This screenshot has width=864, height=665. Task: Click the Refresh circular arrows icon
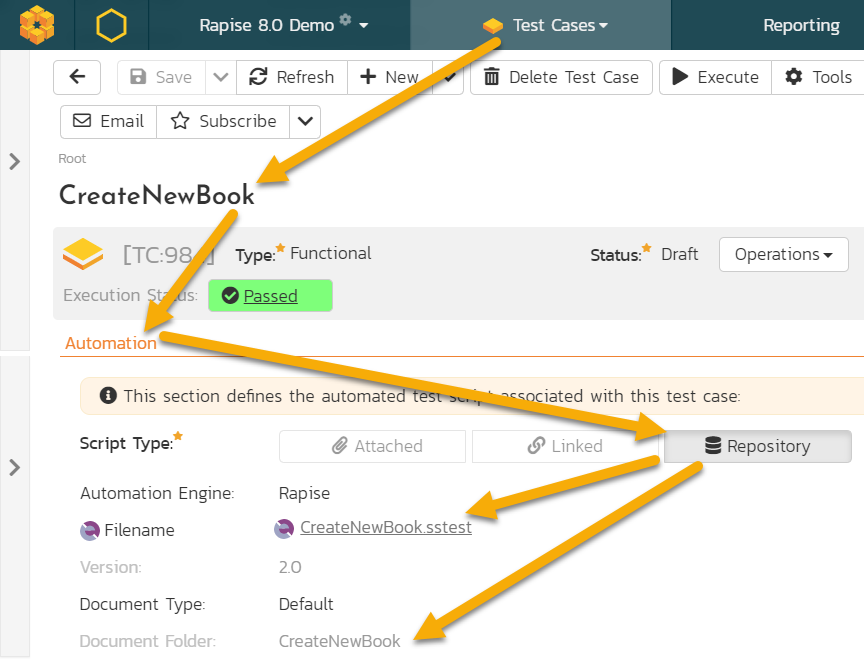pos(258,77)
